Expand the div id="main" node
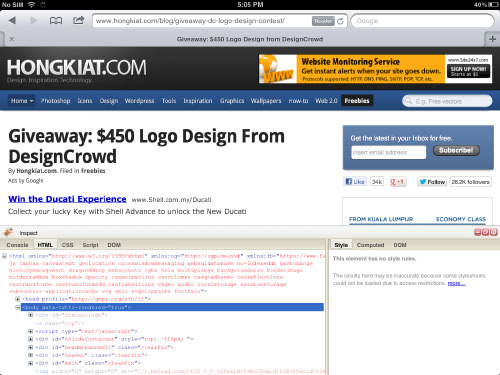The image size is (500, 375). [30, 363]
